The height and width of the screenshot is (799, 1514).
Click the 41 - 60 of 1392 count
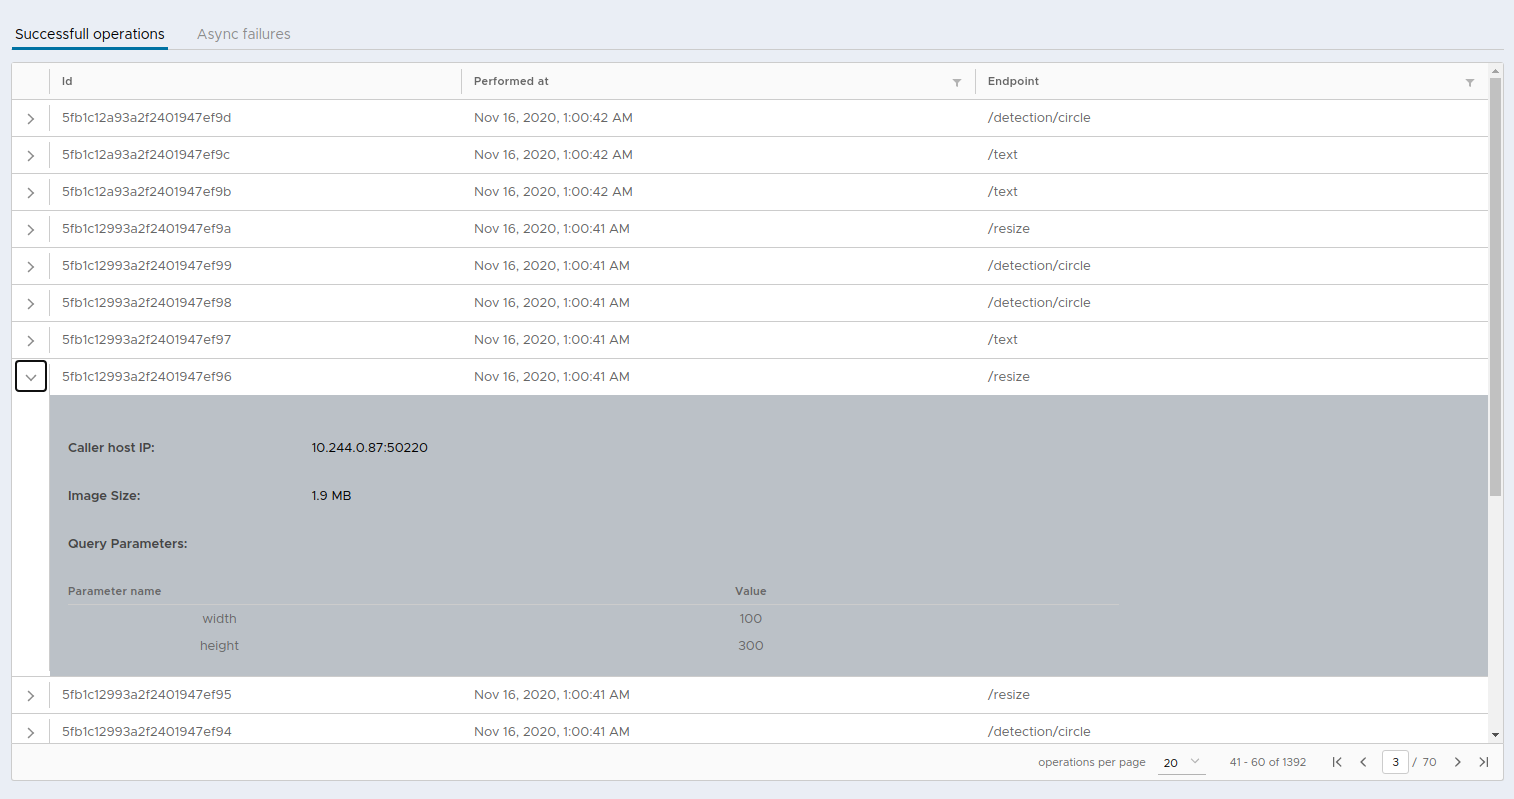(1268, 762)
